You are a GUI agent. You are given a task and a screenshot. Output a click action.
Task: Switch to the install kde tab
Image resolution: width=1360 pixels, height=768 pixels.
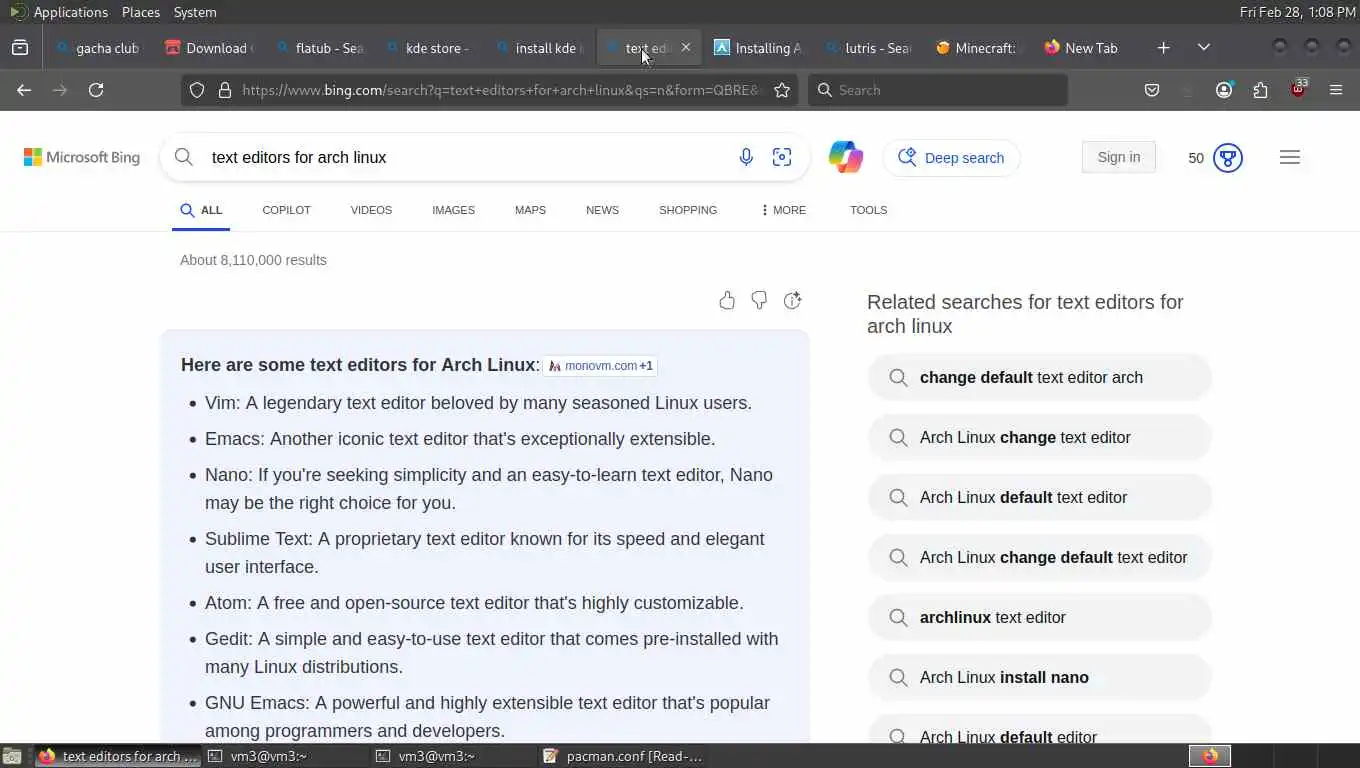pos(538,48)
